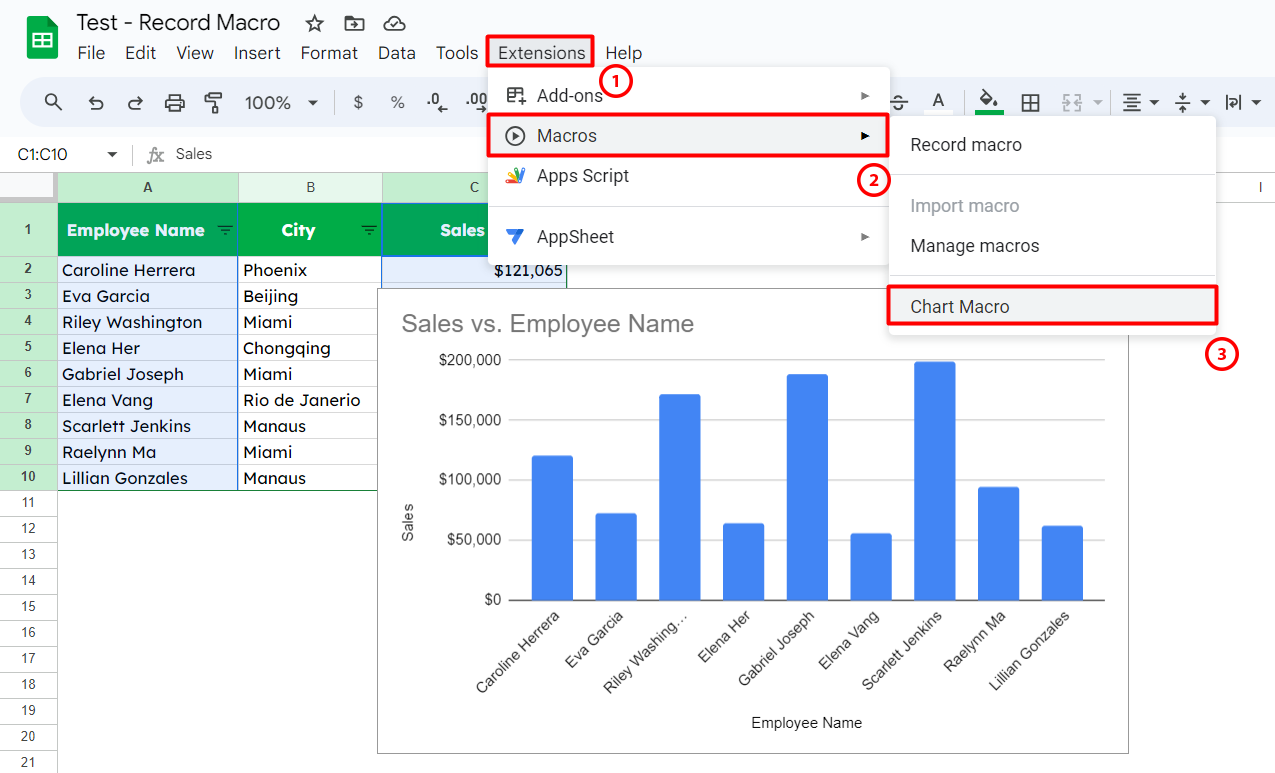This screenshot has width=1275, height=773.
Task: Format as percent with the % button
Action: 397,102
